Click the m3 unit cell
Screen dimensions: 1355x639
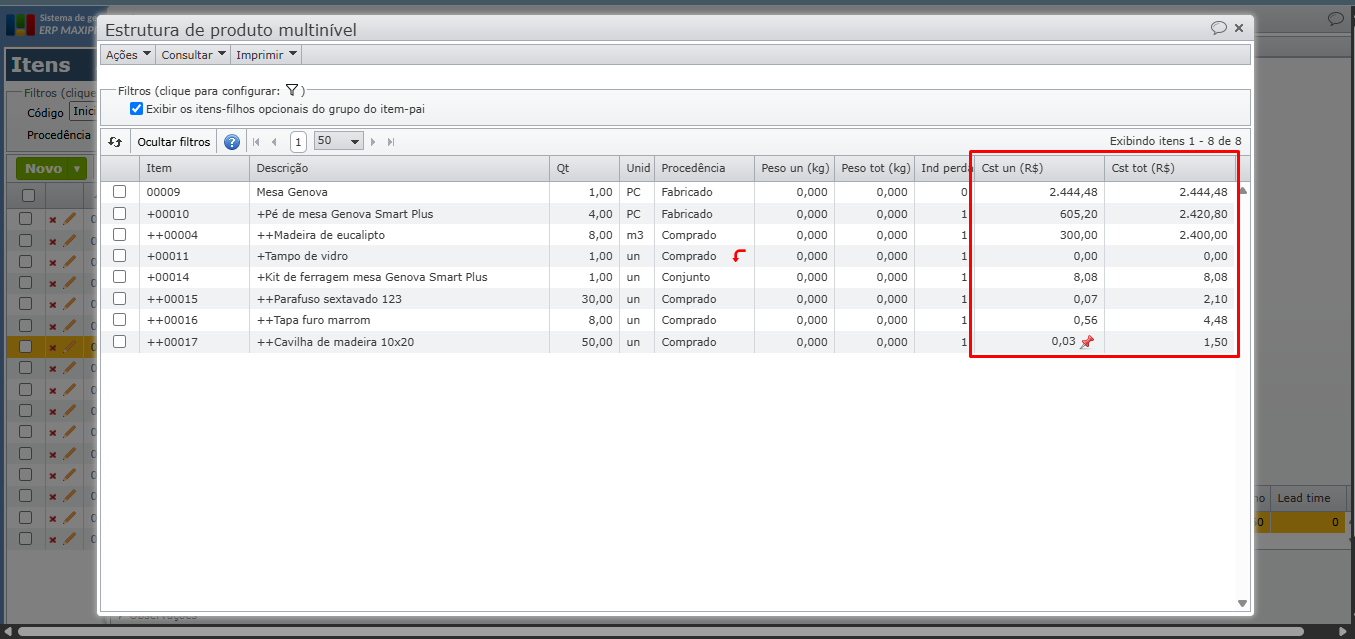(635, 235)
